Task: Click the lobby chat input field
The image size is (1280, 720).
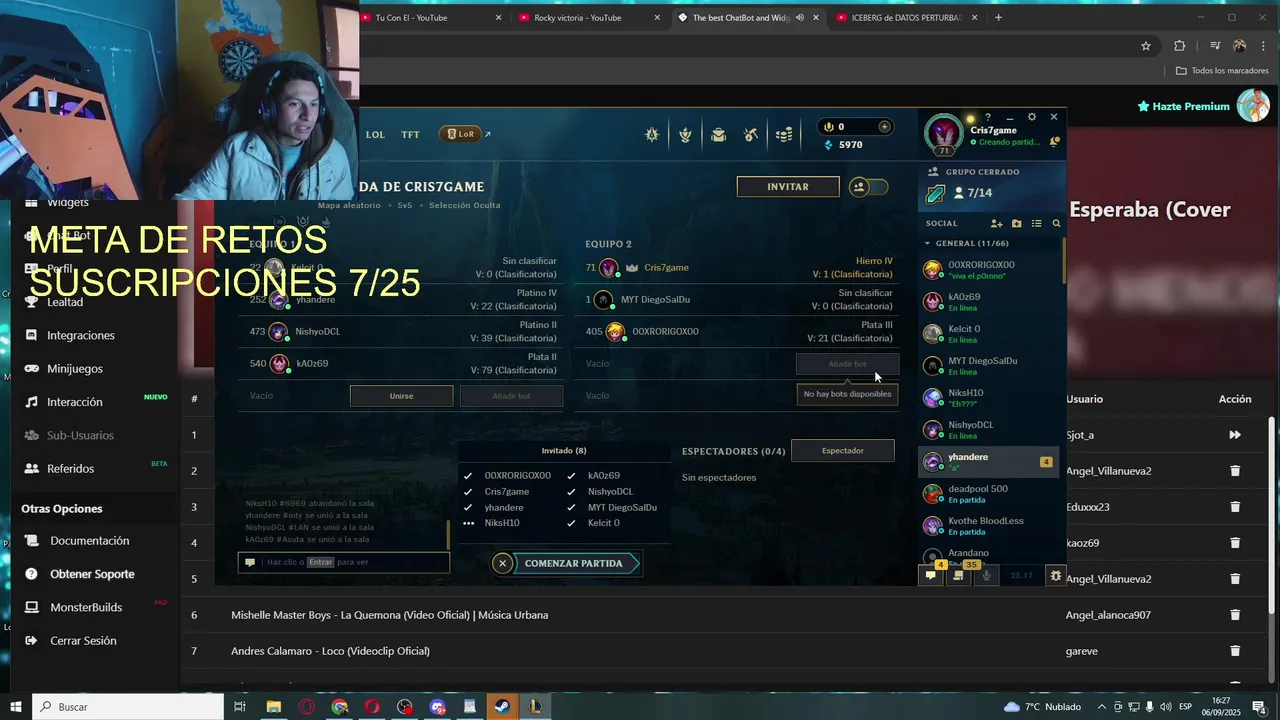Action: point(343,562)
